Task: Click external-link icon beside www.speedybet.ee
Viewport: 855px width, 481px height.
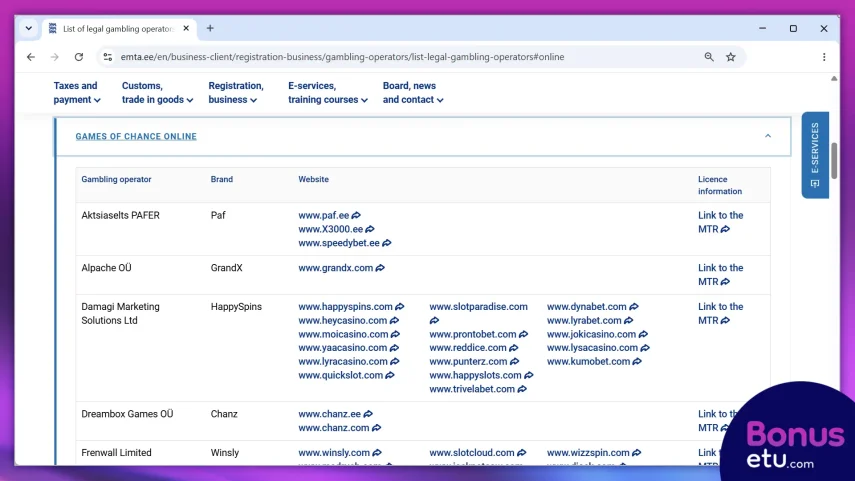Action: 387,243
